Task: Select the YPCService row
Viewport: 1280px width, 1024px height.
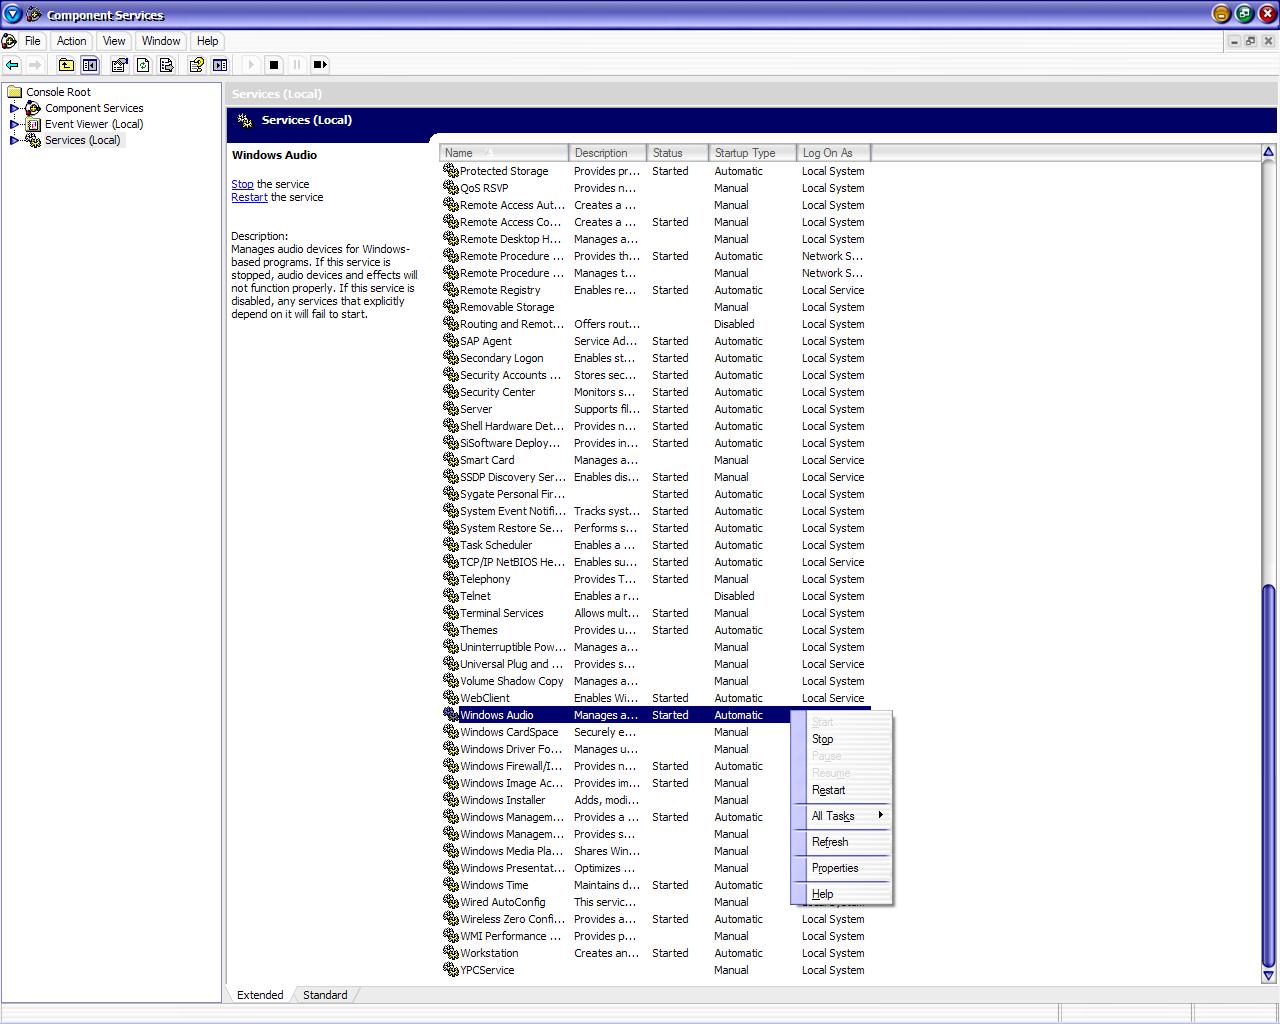Action: [x=655, y=970]
